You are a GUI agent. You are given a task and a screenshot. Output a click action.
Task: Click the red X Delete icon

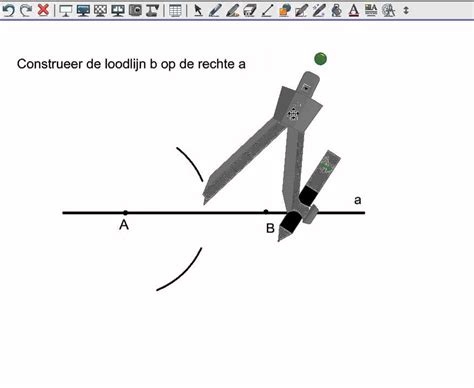(43, 10)
